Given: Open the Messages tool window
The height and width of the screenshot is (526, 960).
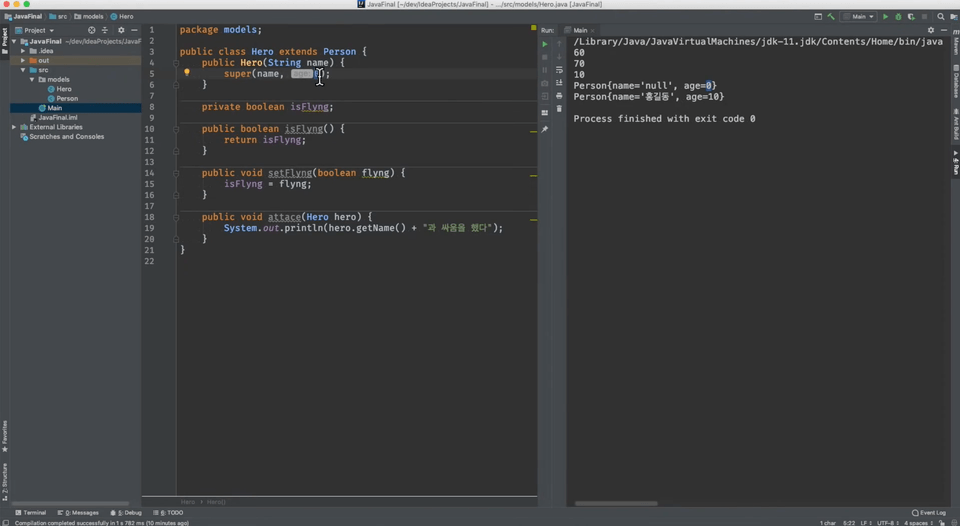Looking at the screenshot, I should [78, 513].
